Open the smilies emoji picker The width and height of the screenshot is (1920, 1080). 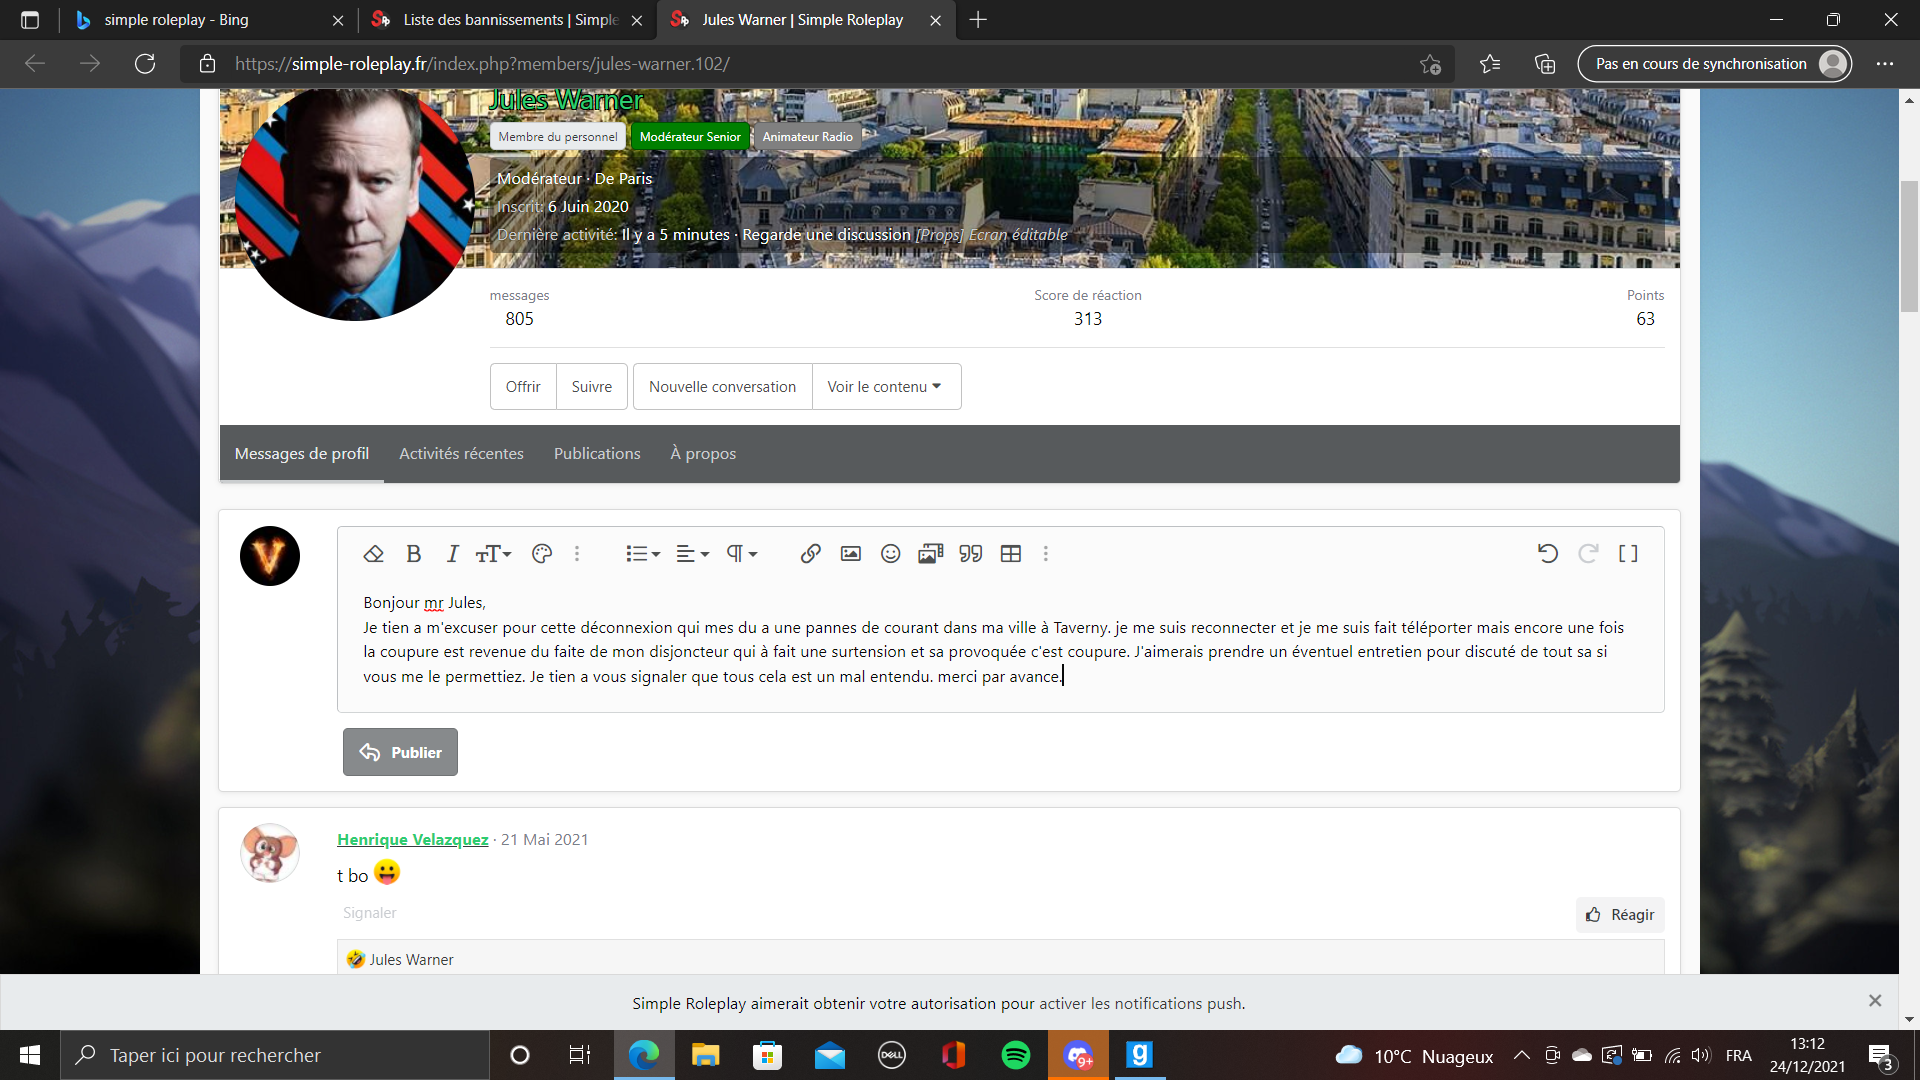pos(890,553)
